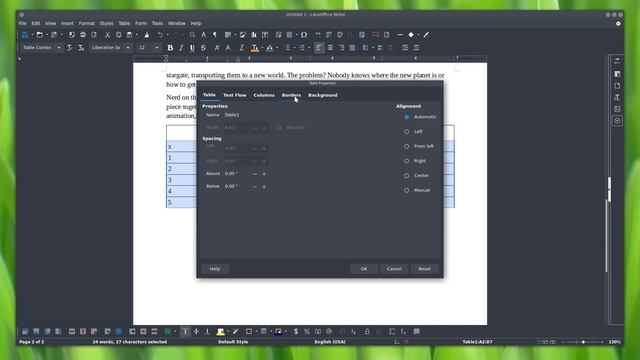640x360 pixels.
Task: Click the Align Right icon
Action: (341, 48)
